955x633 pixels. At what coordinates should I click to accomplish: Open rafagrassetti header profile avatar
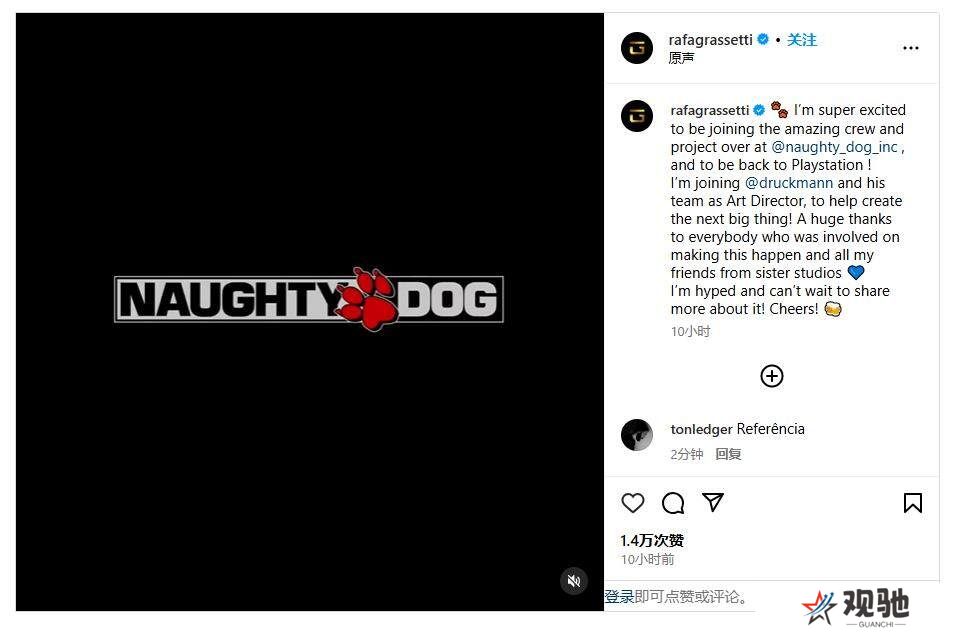636,48
